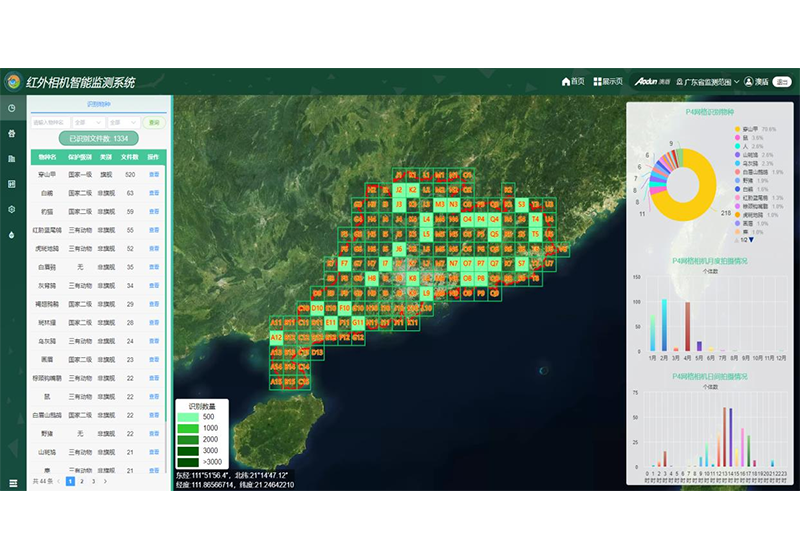Click 查看 link for 穿山甲 row
This screenshot has height=560, width=800.
point(154,174)
